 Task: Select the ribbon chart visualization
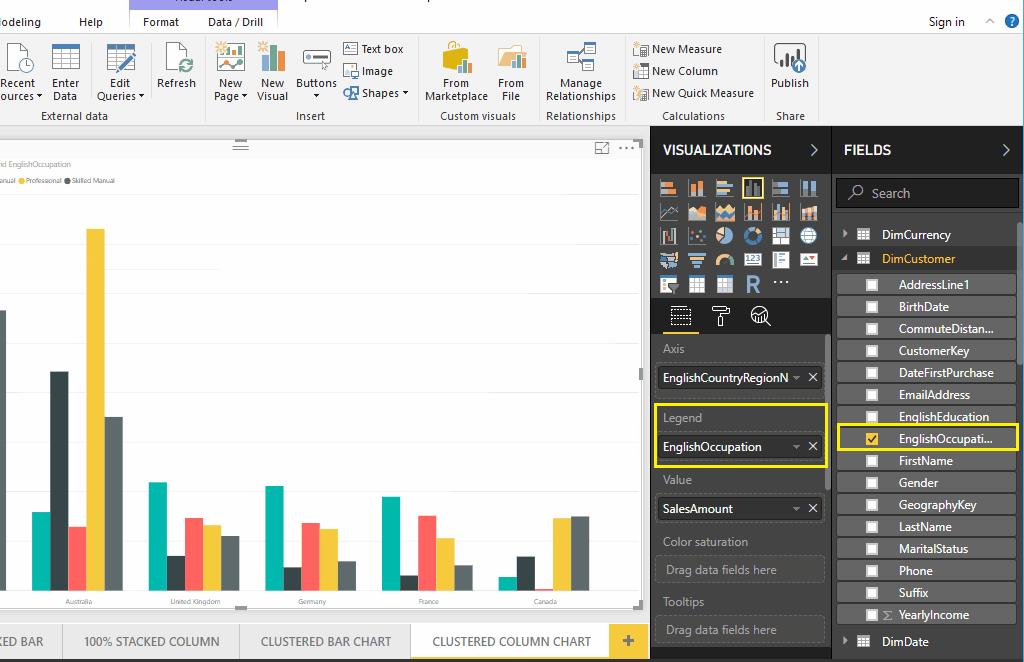tap(808, 212)
